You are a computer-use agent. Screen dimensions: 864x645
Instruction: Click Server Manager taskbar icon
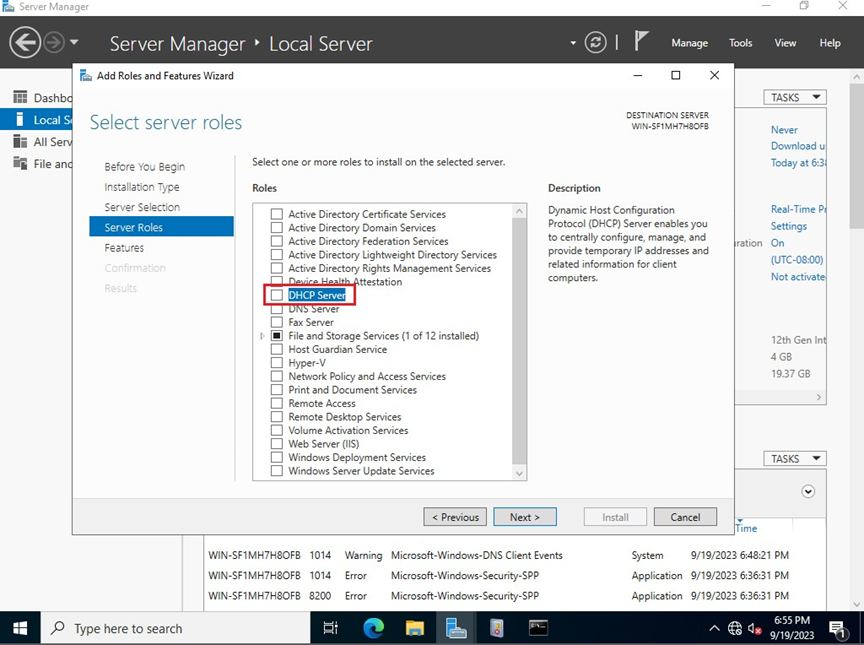456,628
